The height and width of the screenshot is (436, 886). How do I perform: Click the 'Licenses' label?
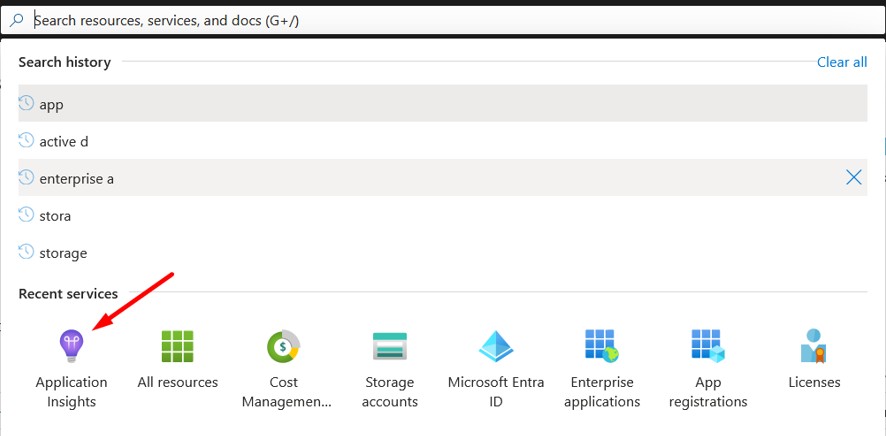pyautogui.click(x=814, y=382)
